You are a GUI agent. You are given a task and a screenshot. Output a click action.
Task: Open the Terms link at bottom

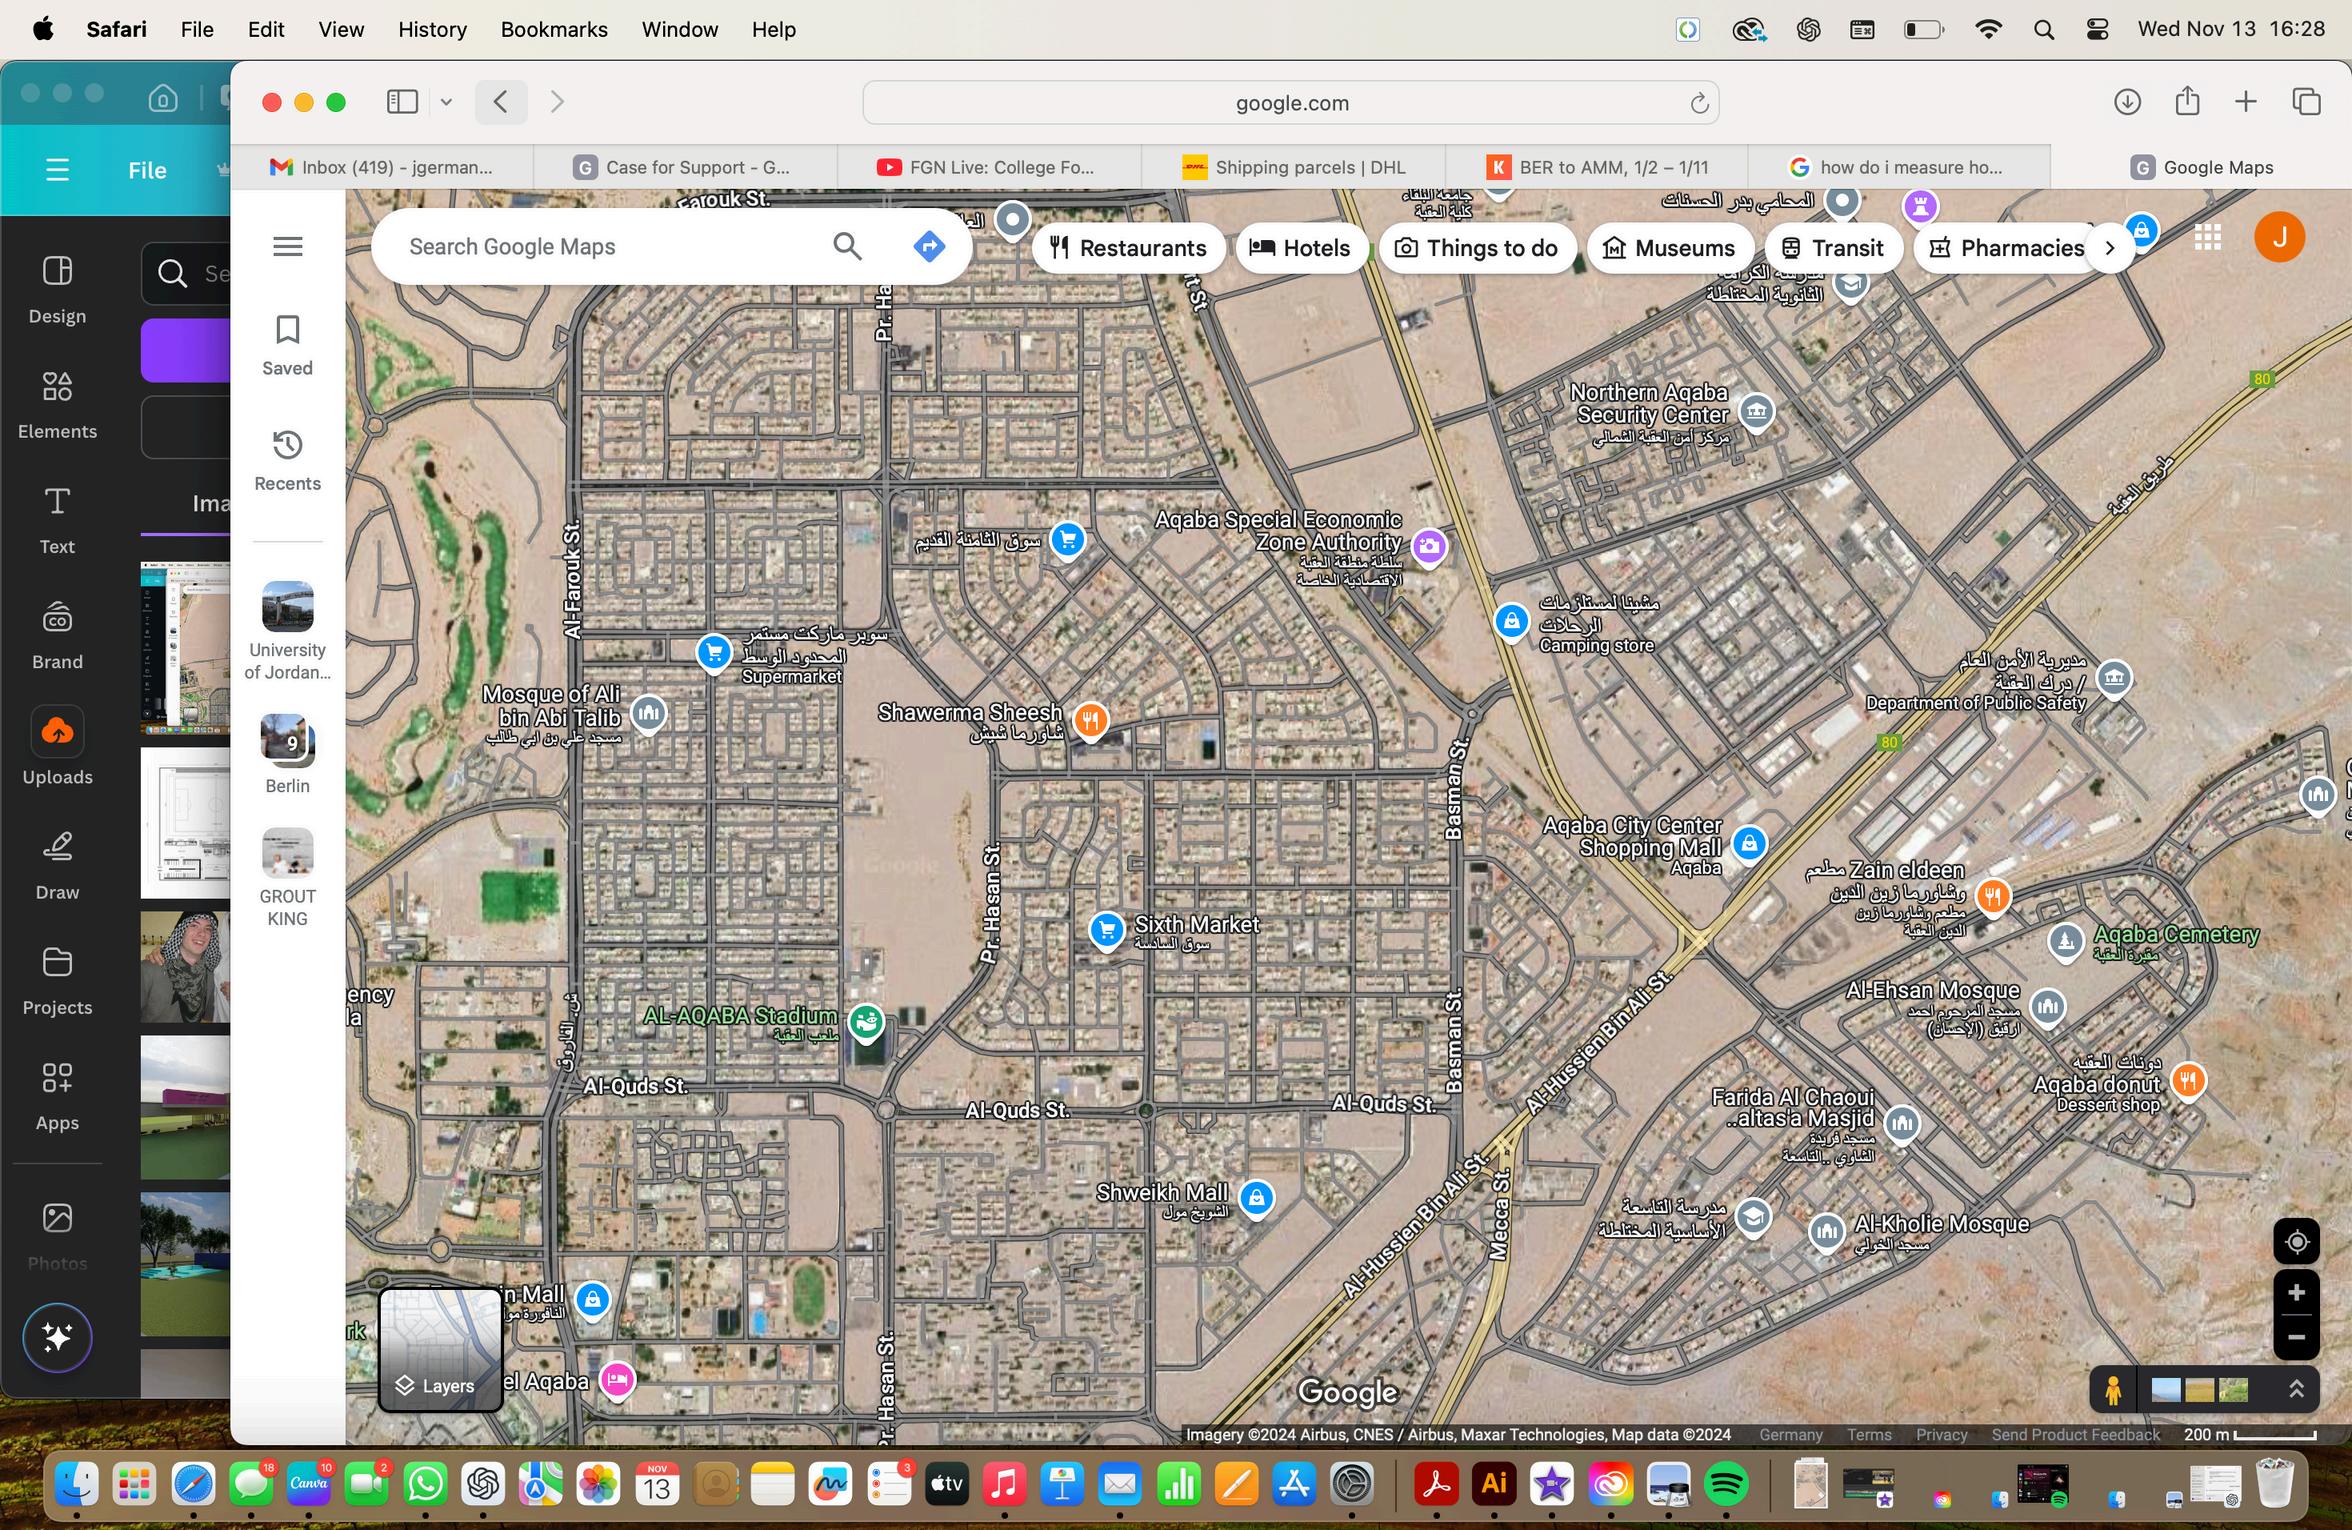(x=1868, y=1435)
